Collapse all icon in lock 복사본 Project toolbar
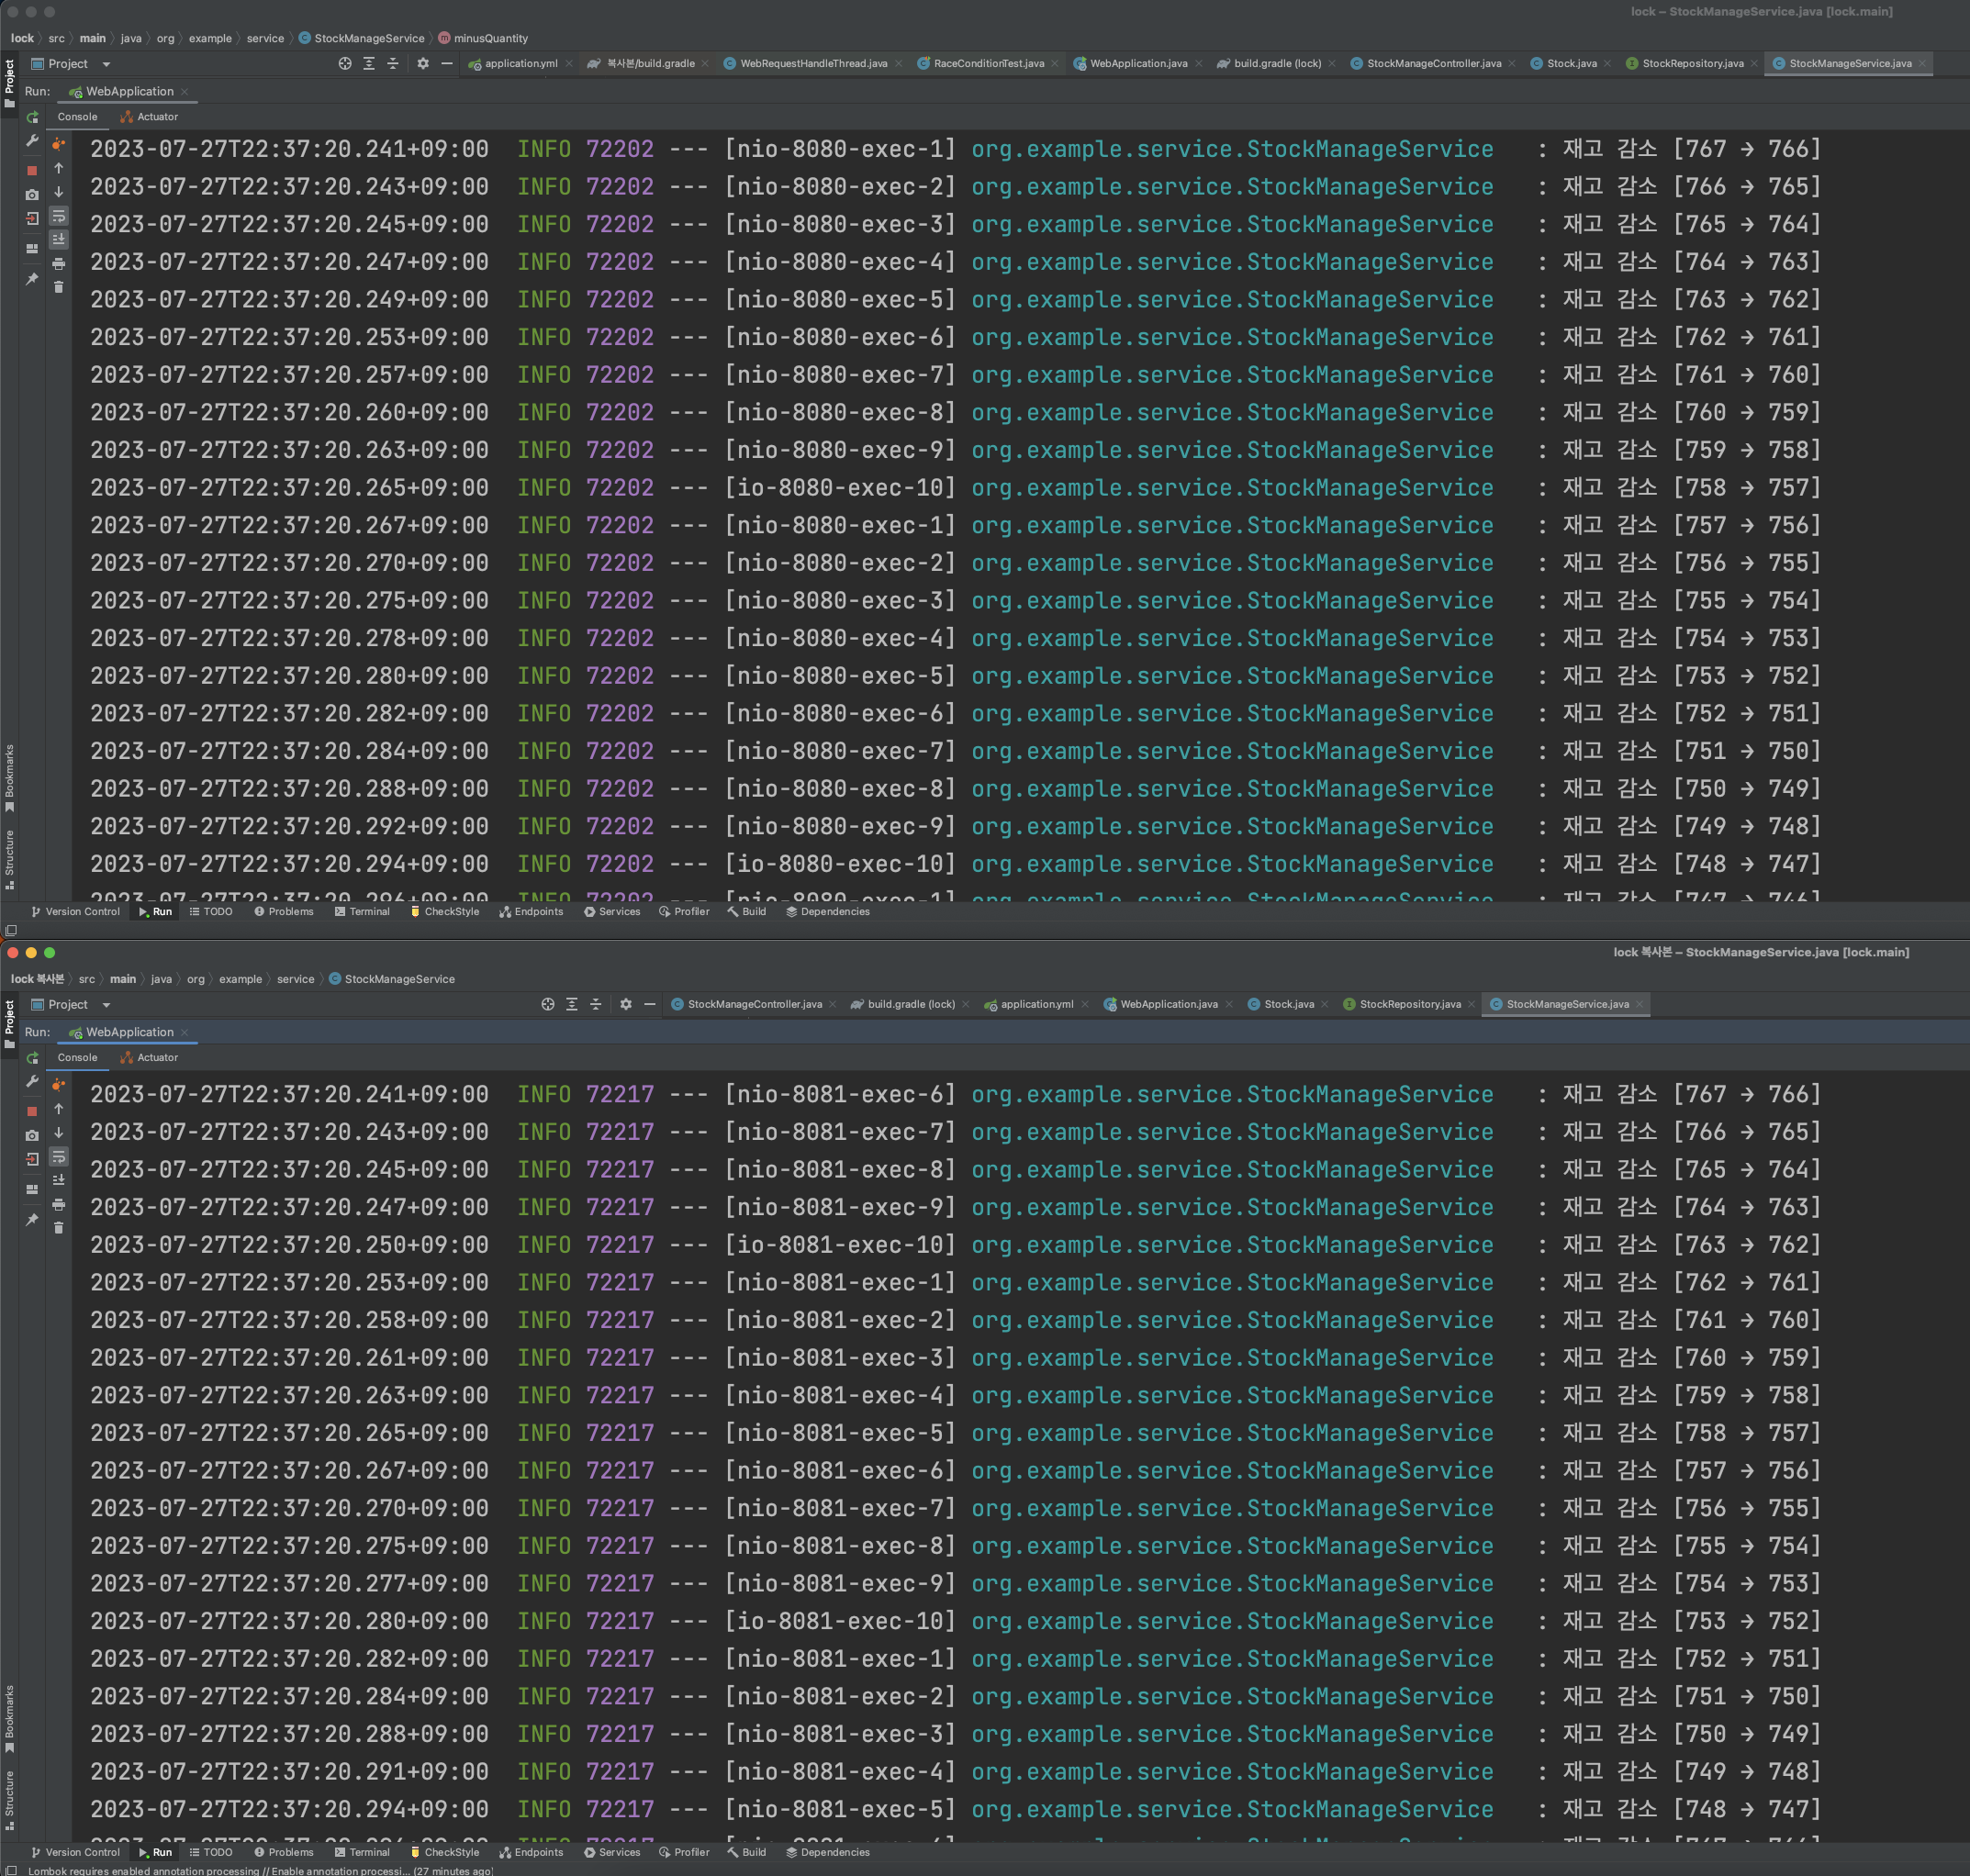Image resolution: width=1970 pixels, height=1876 pixels. (596, 1004)
